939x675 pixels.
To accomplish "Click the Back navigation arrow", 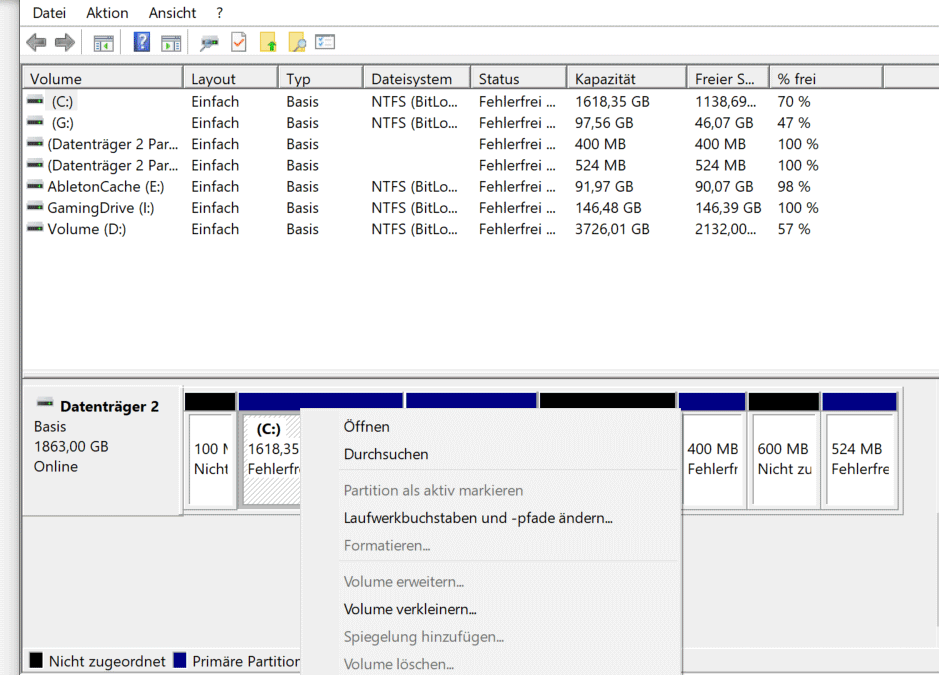I will tap(35, 41).
